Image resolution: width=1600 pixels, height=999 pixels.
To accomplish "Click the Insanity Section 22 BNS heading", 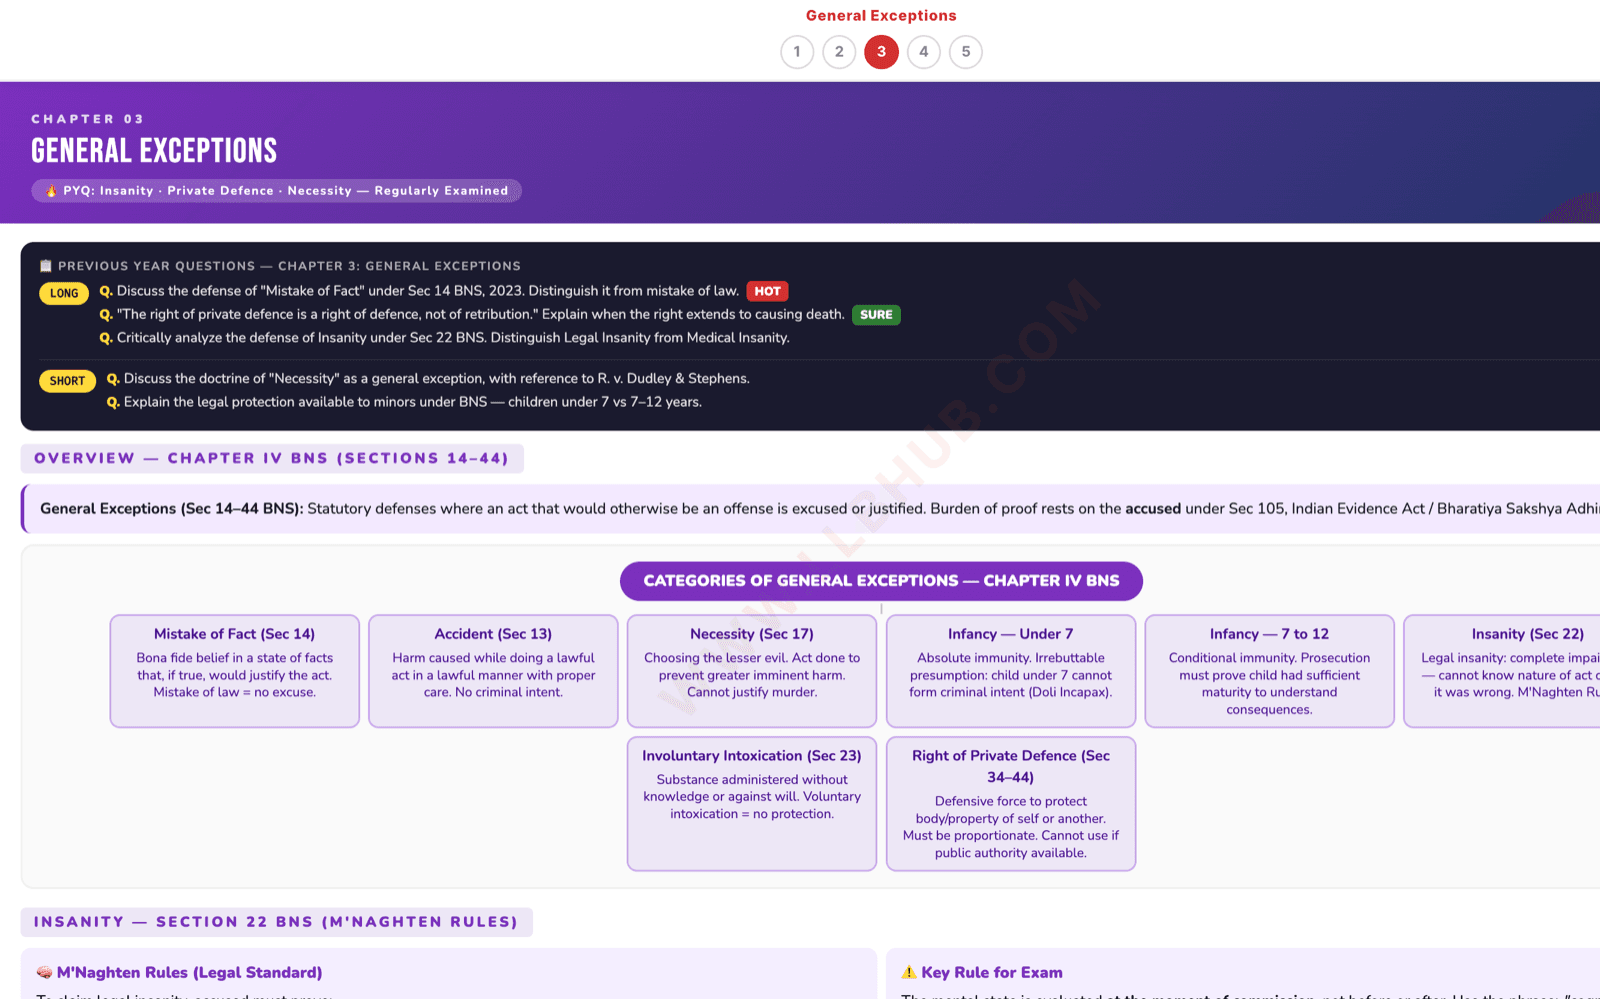I will pos(276,922).
